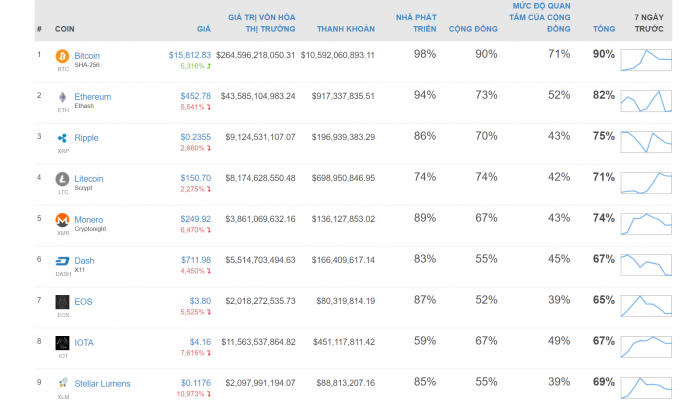Sort by Tổng column header
Screen dimensions: 680x412
pos(603,30)
